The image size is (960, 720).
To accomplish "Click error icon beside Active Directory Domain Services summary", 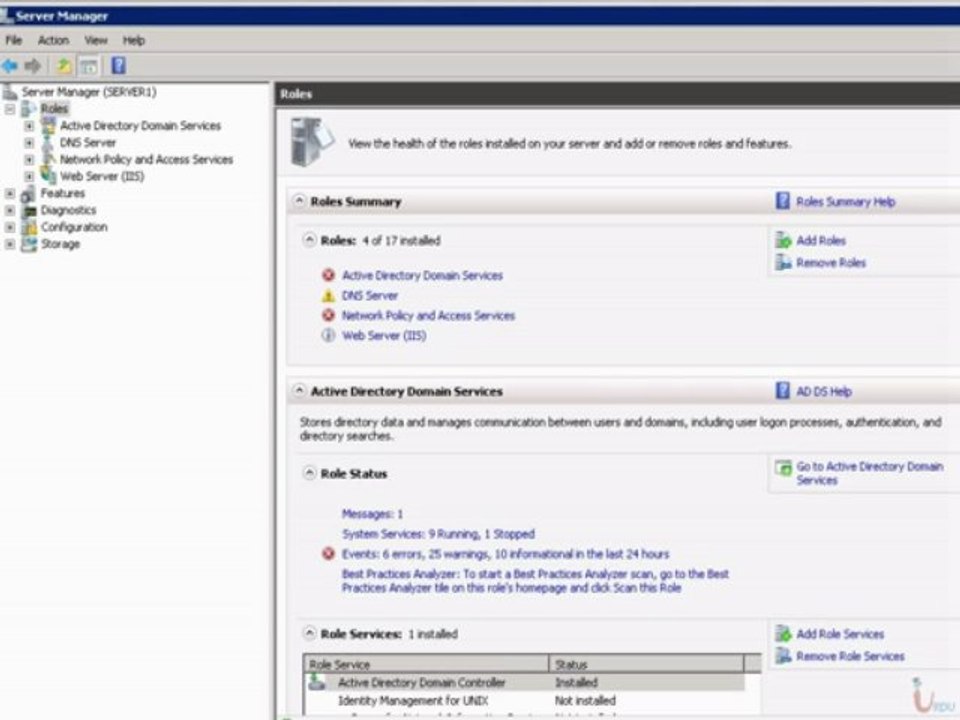I will [329, 276].
